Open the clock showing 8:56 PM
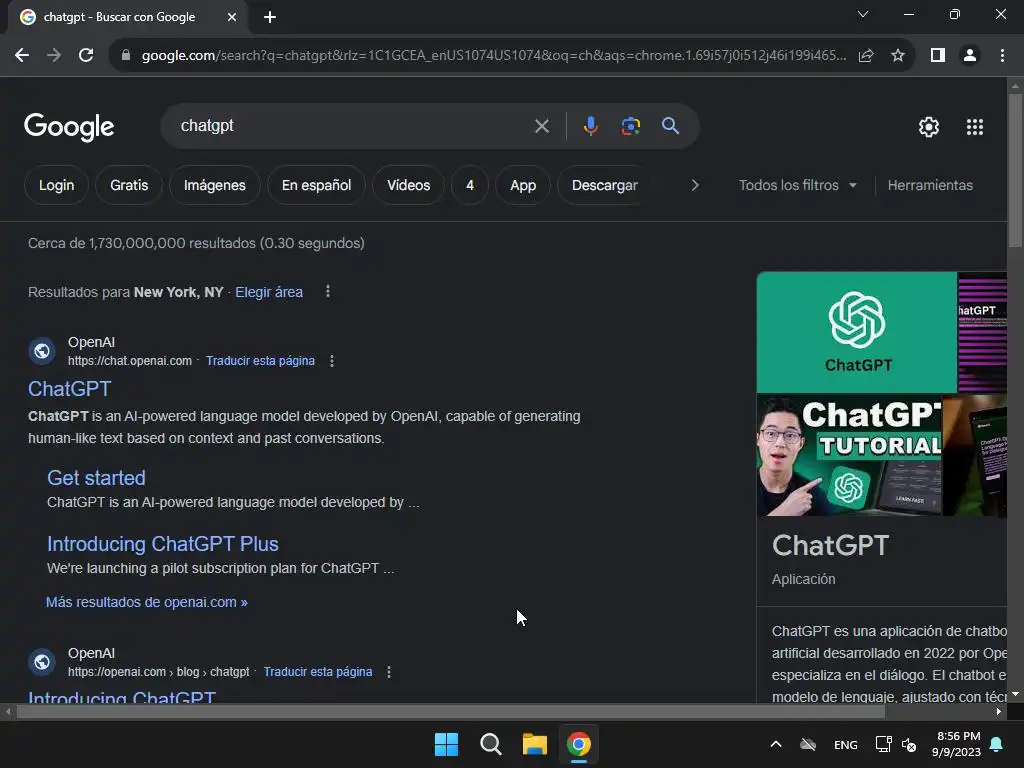This screenshot has height=768, width=1024. (957, 744)
